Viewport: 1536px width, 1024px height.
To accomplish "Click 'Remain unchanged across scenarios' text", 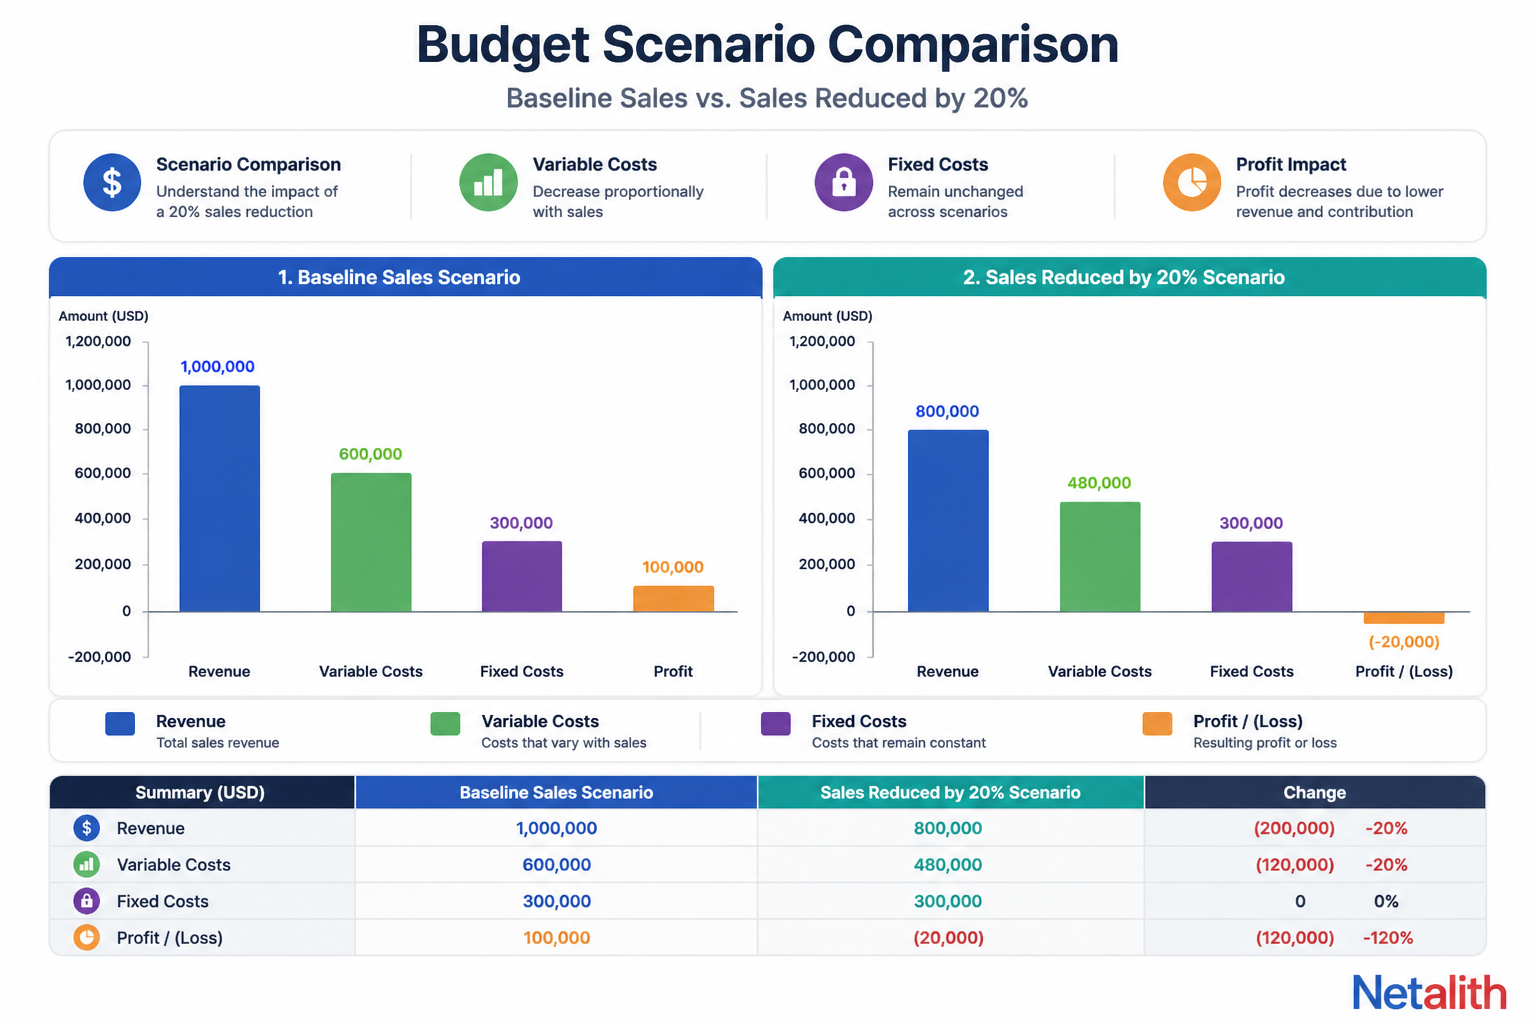I will [x=956, y=201].
